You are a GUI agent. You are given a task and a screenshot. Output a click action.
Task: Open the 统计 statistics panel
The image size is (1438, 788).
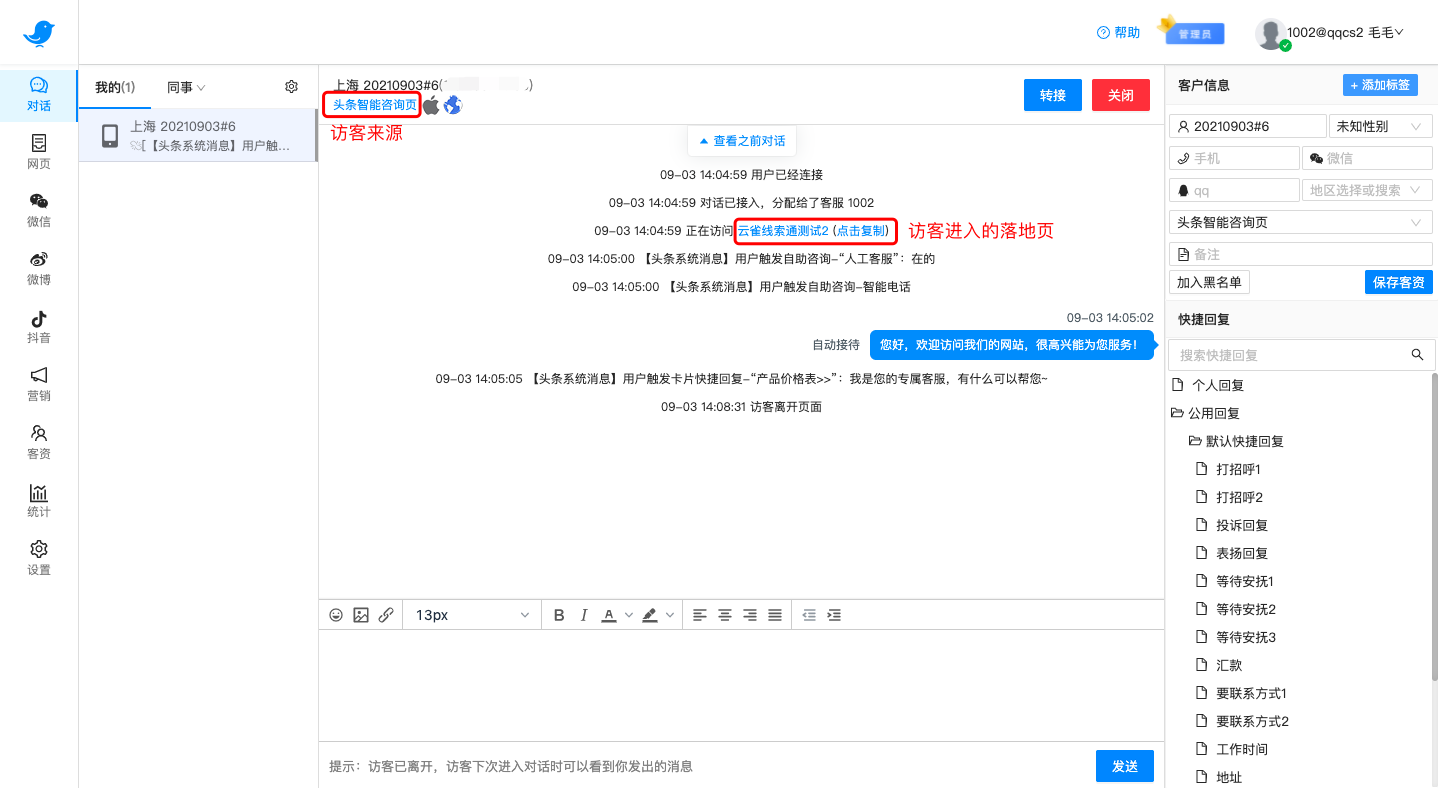[38, 500]
